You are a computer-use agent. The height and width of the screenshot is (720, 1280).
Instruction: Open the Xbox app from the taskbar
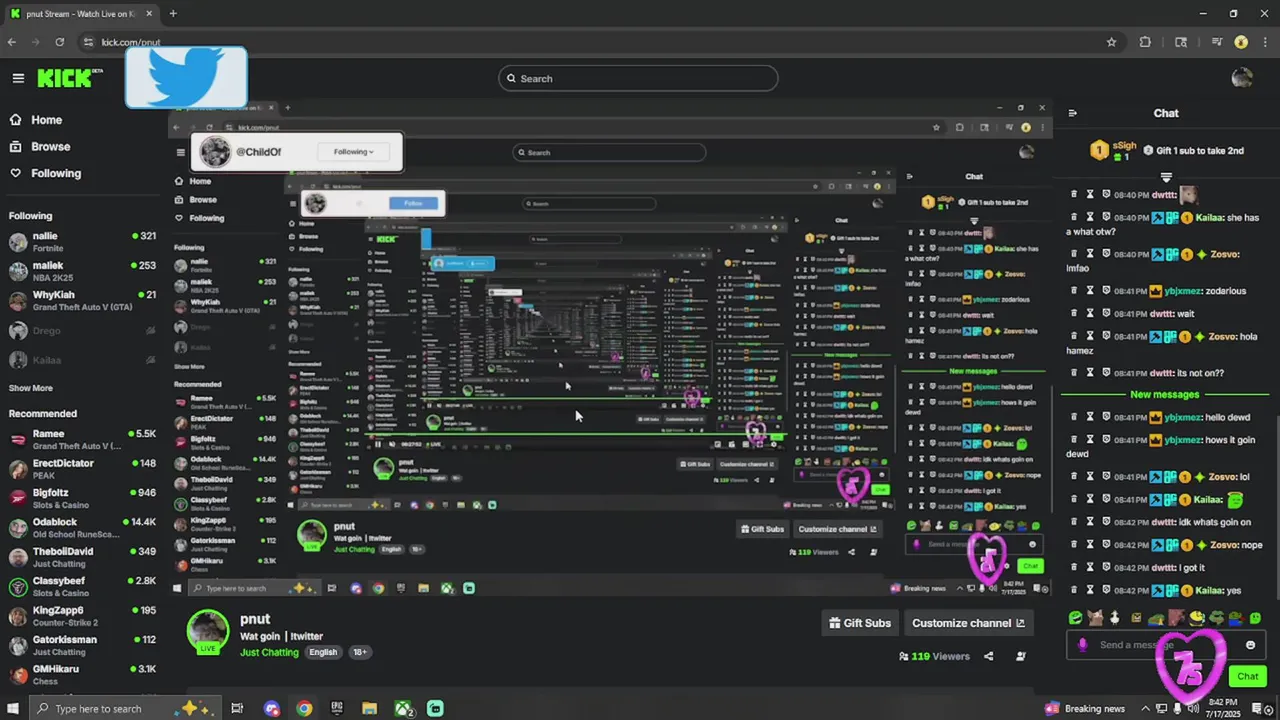coord(403,708)
